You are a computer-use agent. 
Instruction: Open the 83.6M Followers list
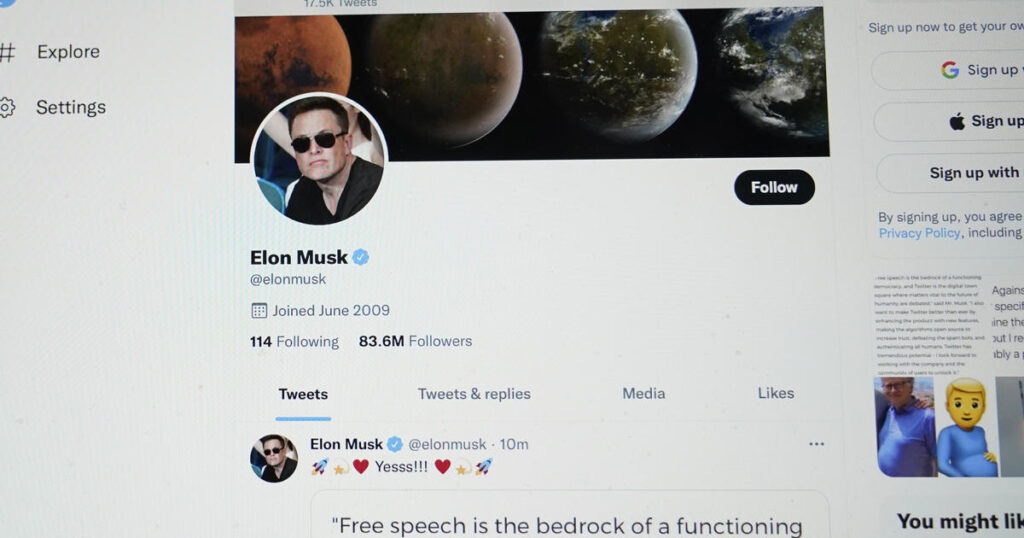point(415,341)
